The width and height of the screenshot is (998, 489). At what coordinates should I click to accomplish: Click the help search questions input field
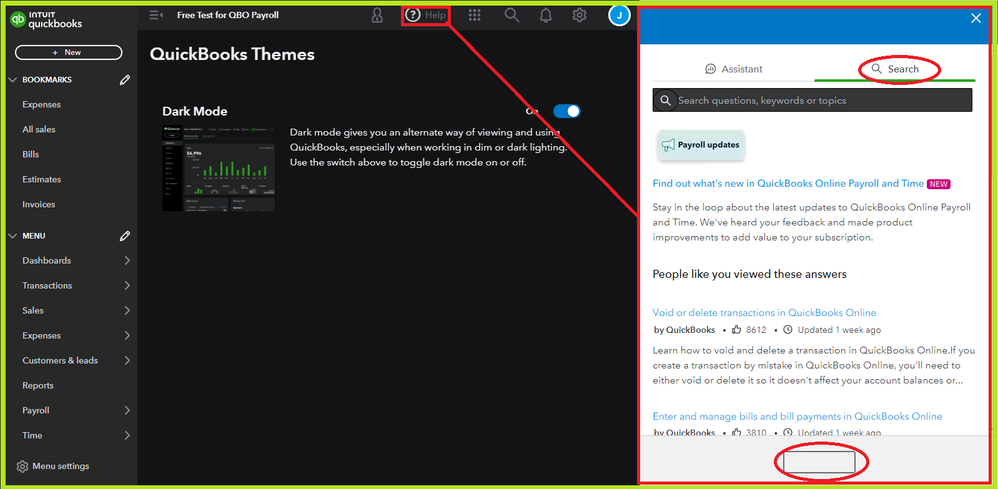coord(813,101)
